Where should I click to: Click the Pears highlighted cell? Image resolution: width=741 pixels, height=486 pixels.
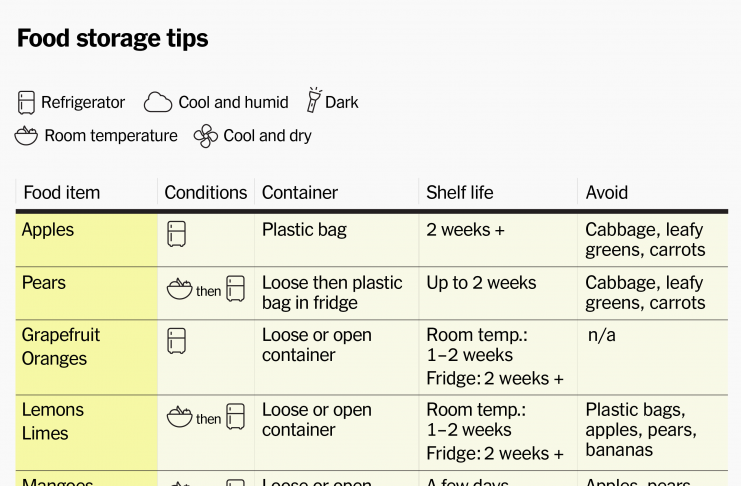coord(86,293)
